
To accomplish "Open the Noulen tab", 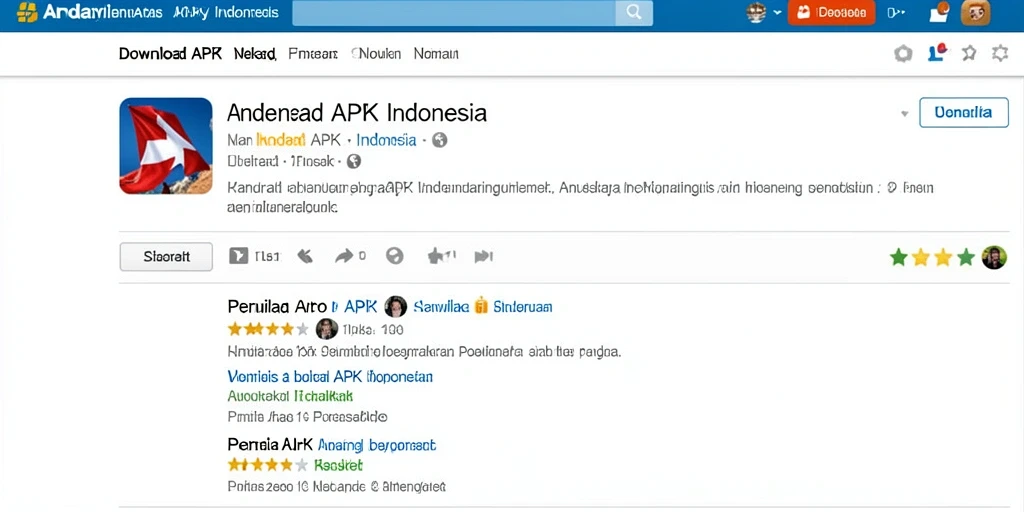I will pos(376,54).
